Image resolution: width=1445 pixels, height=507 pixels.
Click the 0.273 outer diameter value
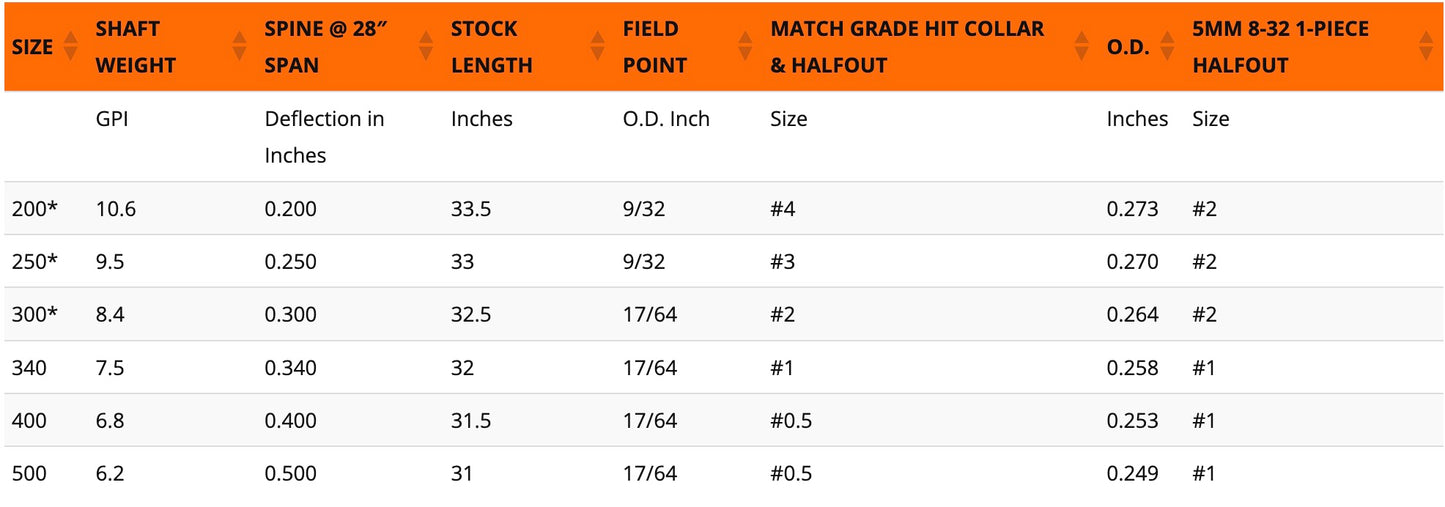click(x=1132, y=209)
